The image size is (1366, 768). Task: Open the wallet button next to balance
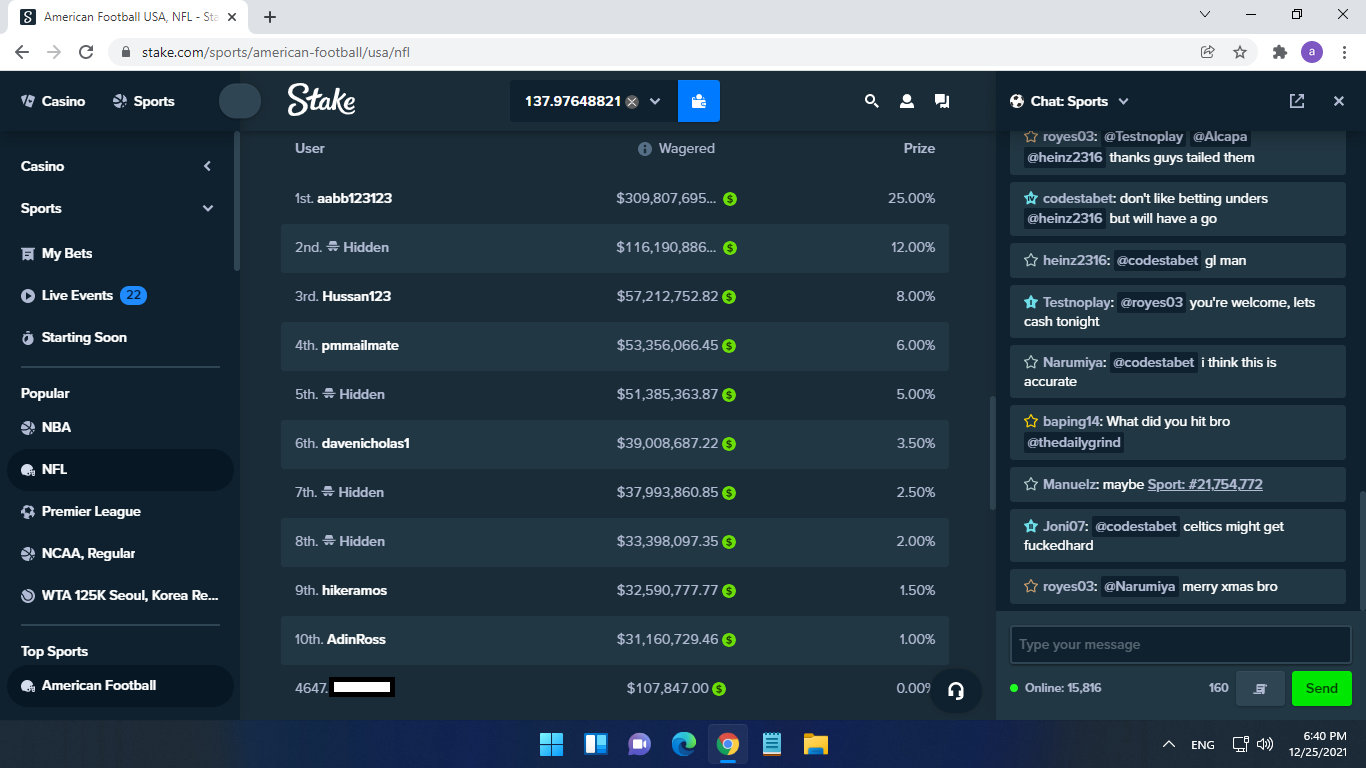coord(699,101)
